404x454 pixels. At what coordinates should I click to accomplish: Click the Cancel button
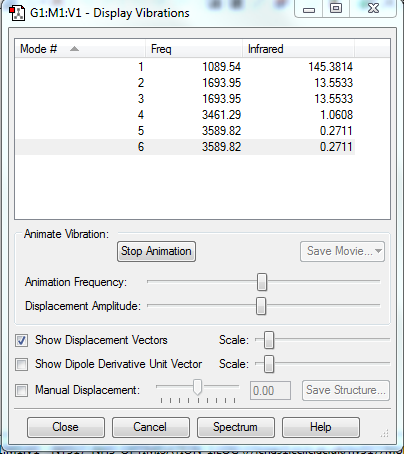click(x=151, y=427)
